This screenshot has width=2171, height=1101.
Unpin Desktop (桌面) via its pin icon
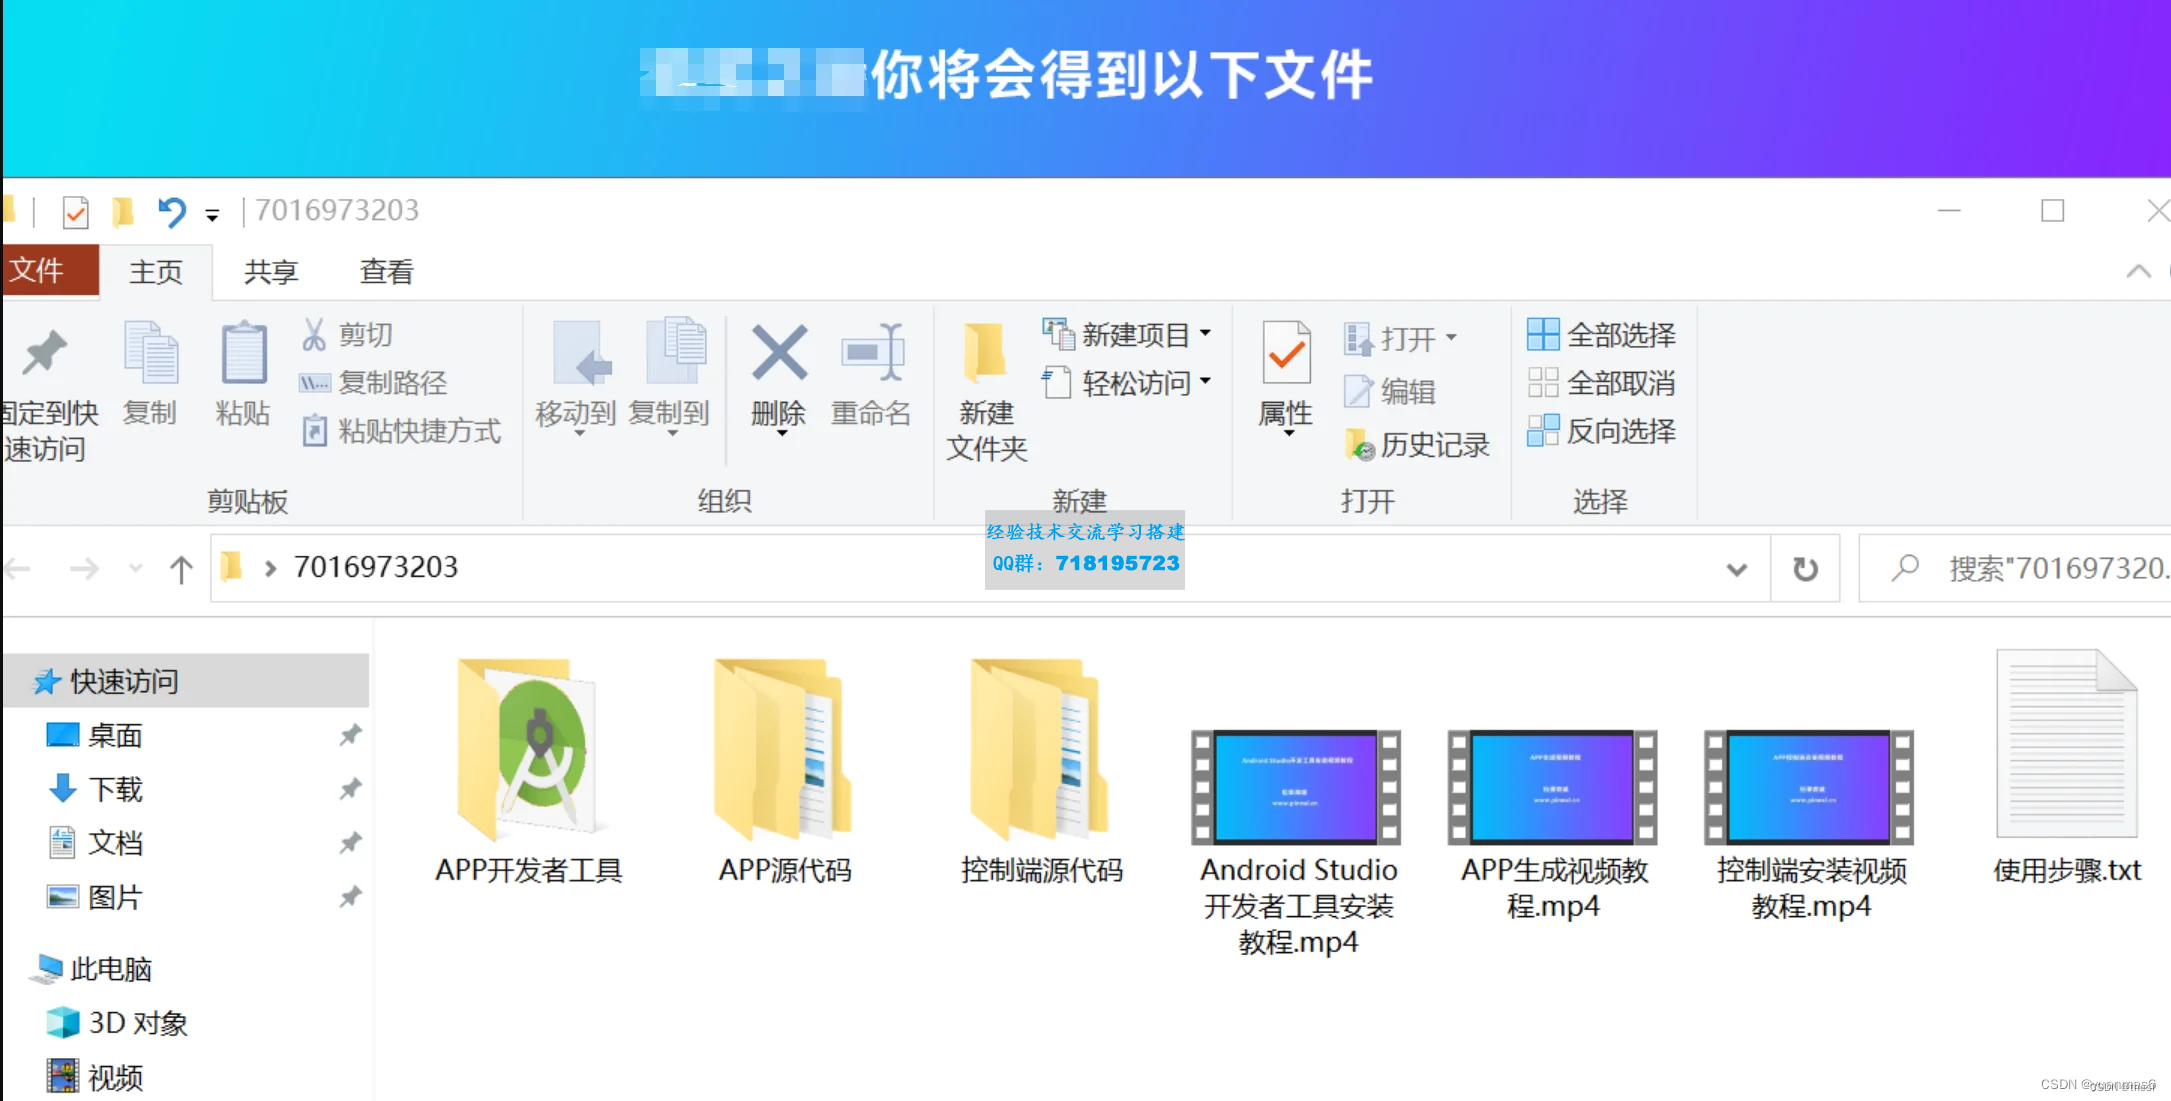pos(350,735)
